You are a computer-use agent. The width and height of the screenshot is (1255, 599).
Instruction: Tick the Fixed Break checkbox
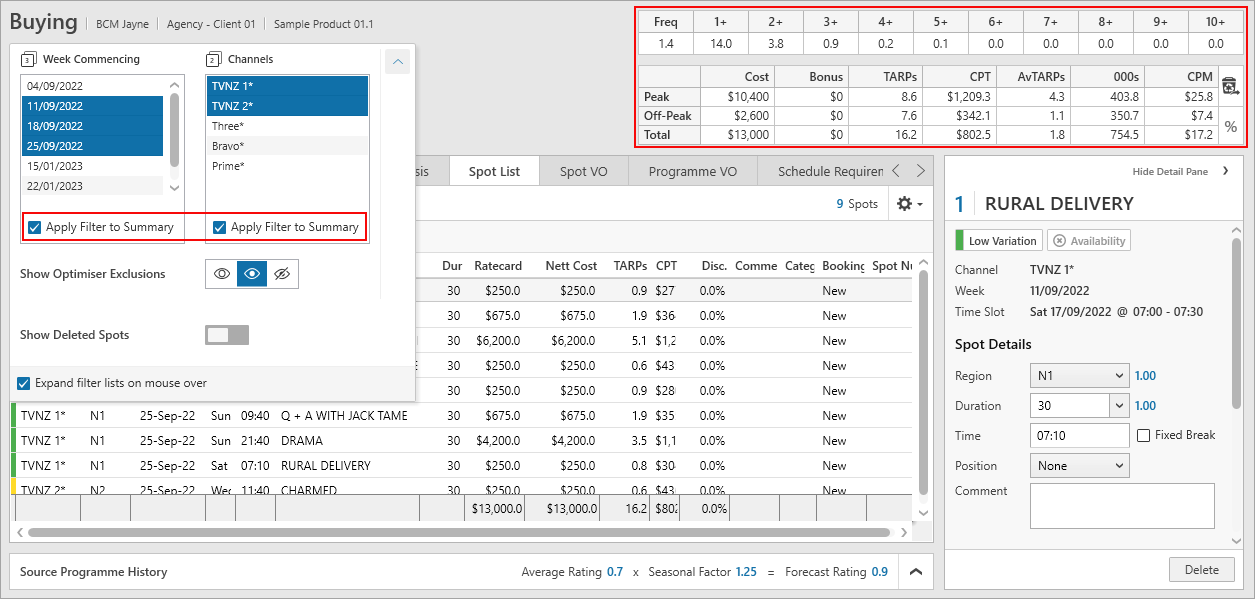(x=1144, y=435)
